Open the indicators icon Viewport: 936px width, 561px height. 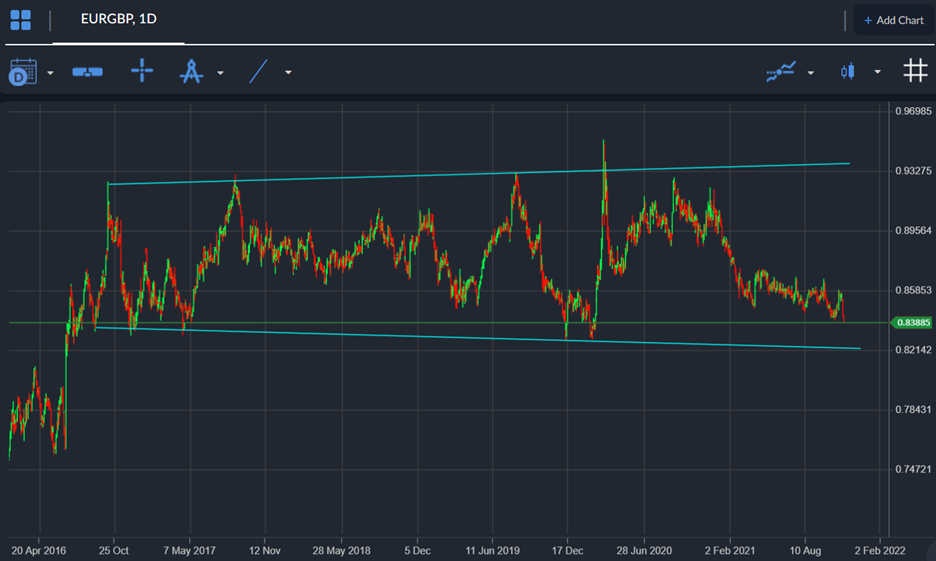[781, 71]
